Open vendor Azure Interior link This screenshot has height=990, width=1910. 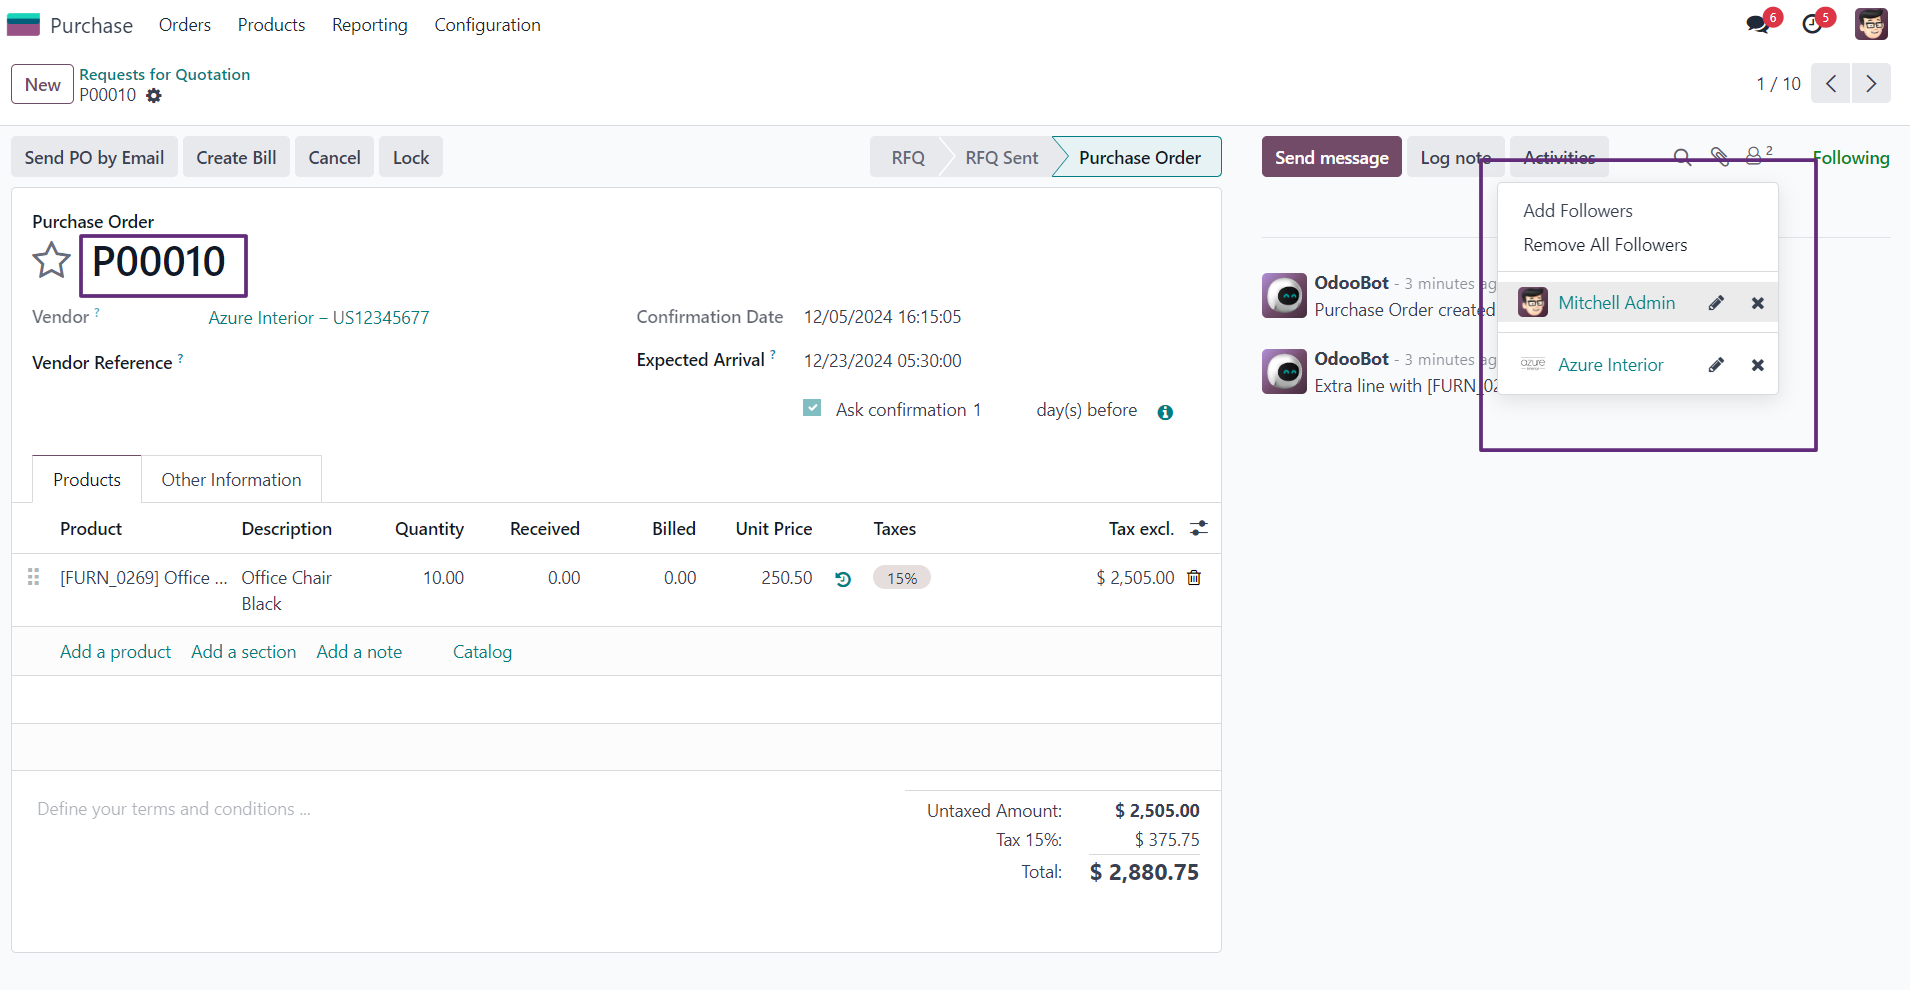coord(319,317)
